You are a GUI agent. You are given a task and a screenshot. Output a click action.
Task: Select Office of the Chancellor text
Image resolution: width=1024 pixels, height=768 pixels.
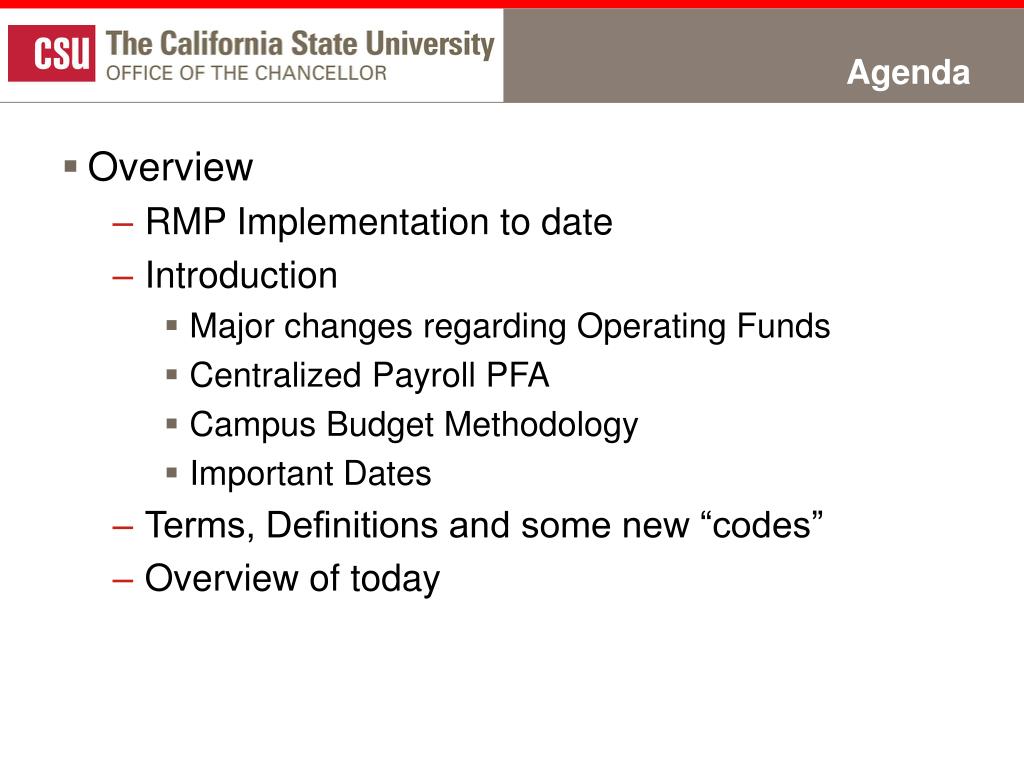click(x=246, y=73)
